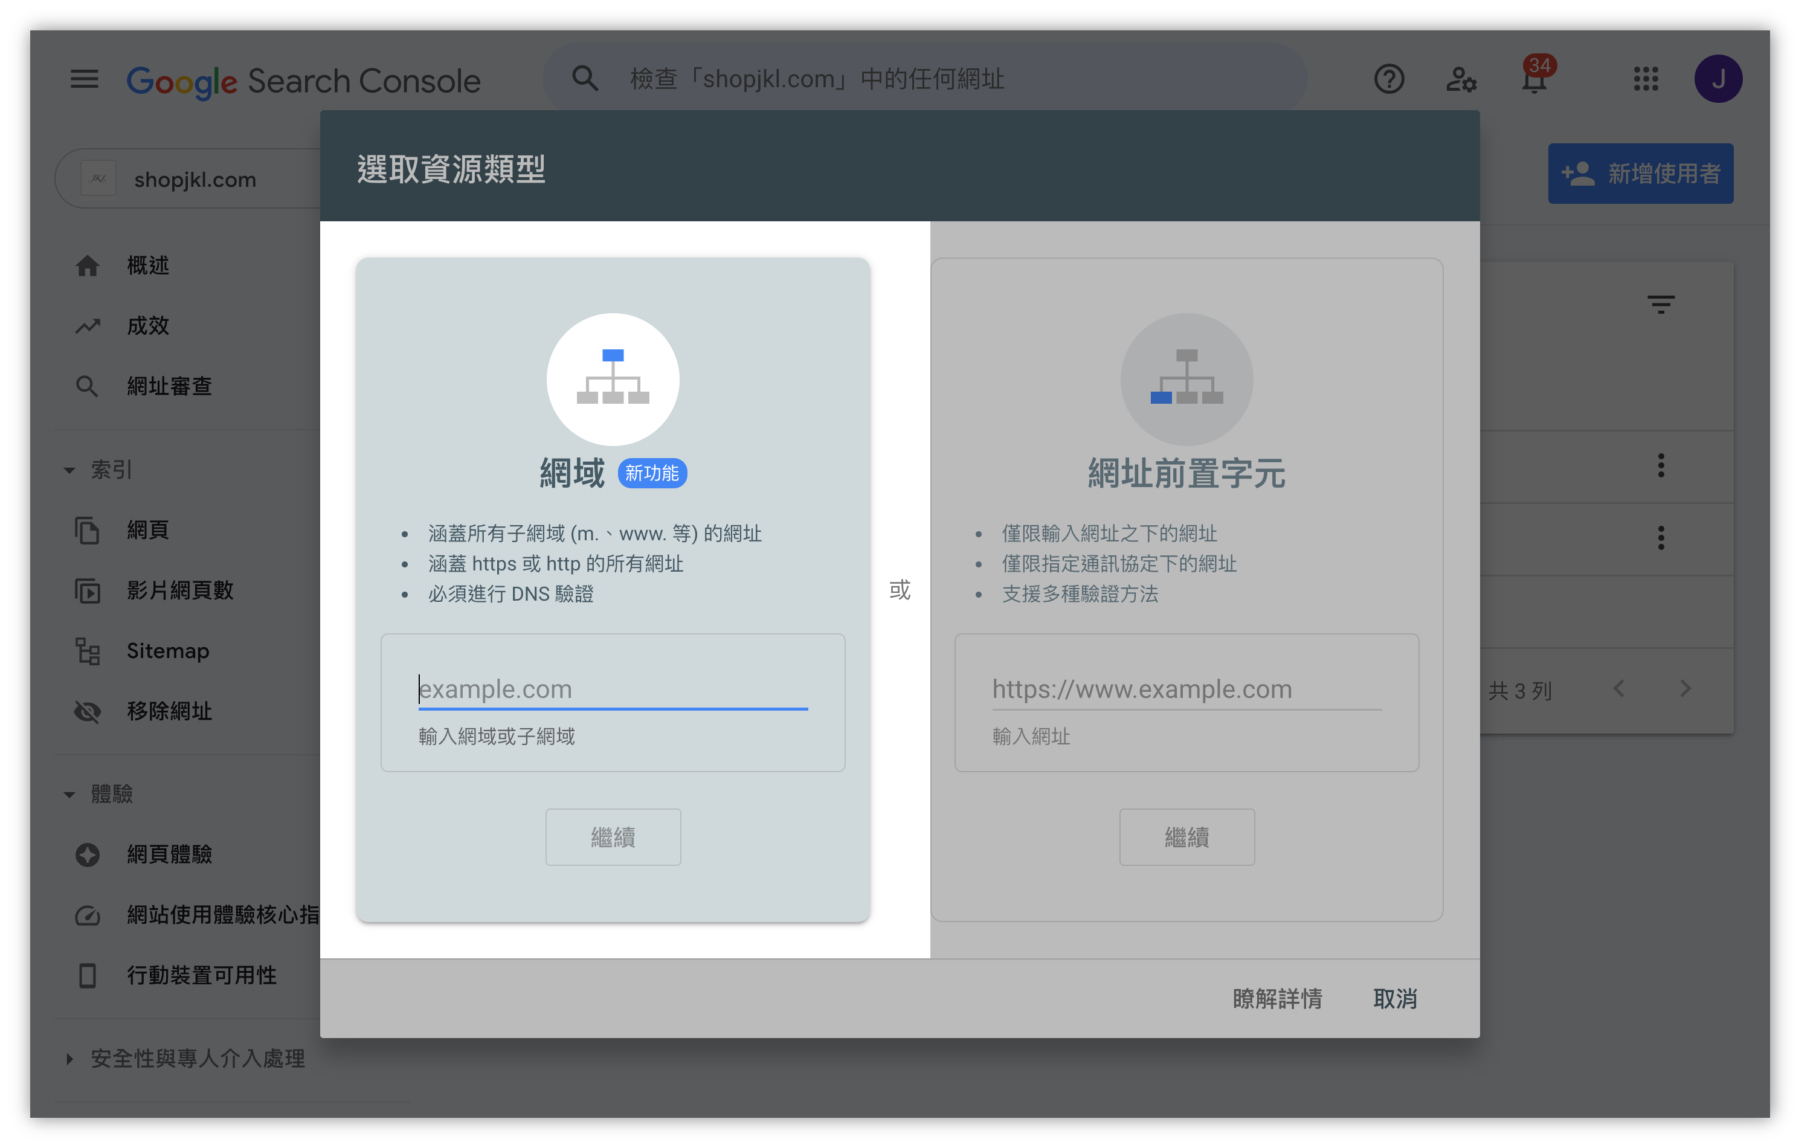Open the three-dot kebab menu on a table row
This screenshot has height=1148, width=1800.
click(1661, 465)
